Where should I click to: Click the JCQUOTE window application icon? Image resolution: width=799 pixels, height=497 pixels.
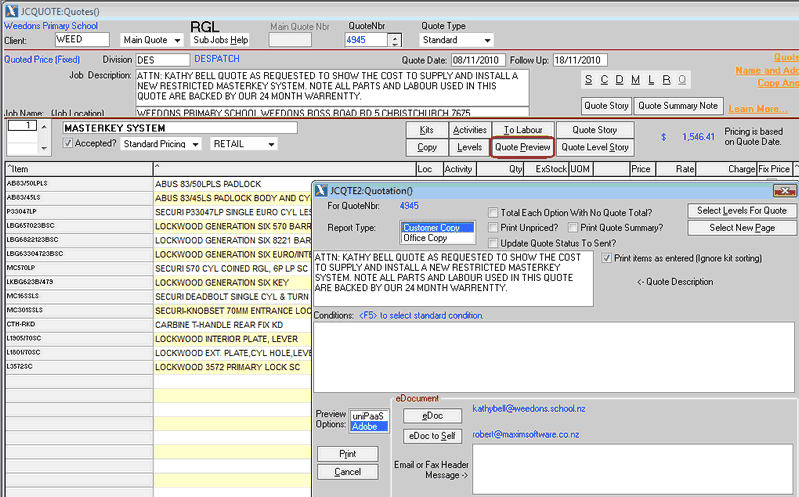[11, 11]
